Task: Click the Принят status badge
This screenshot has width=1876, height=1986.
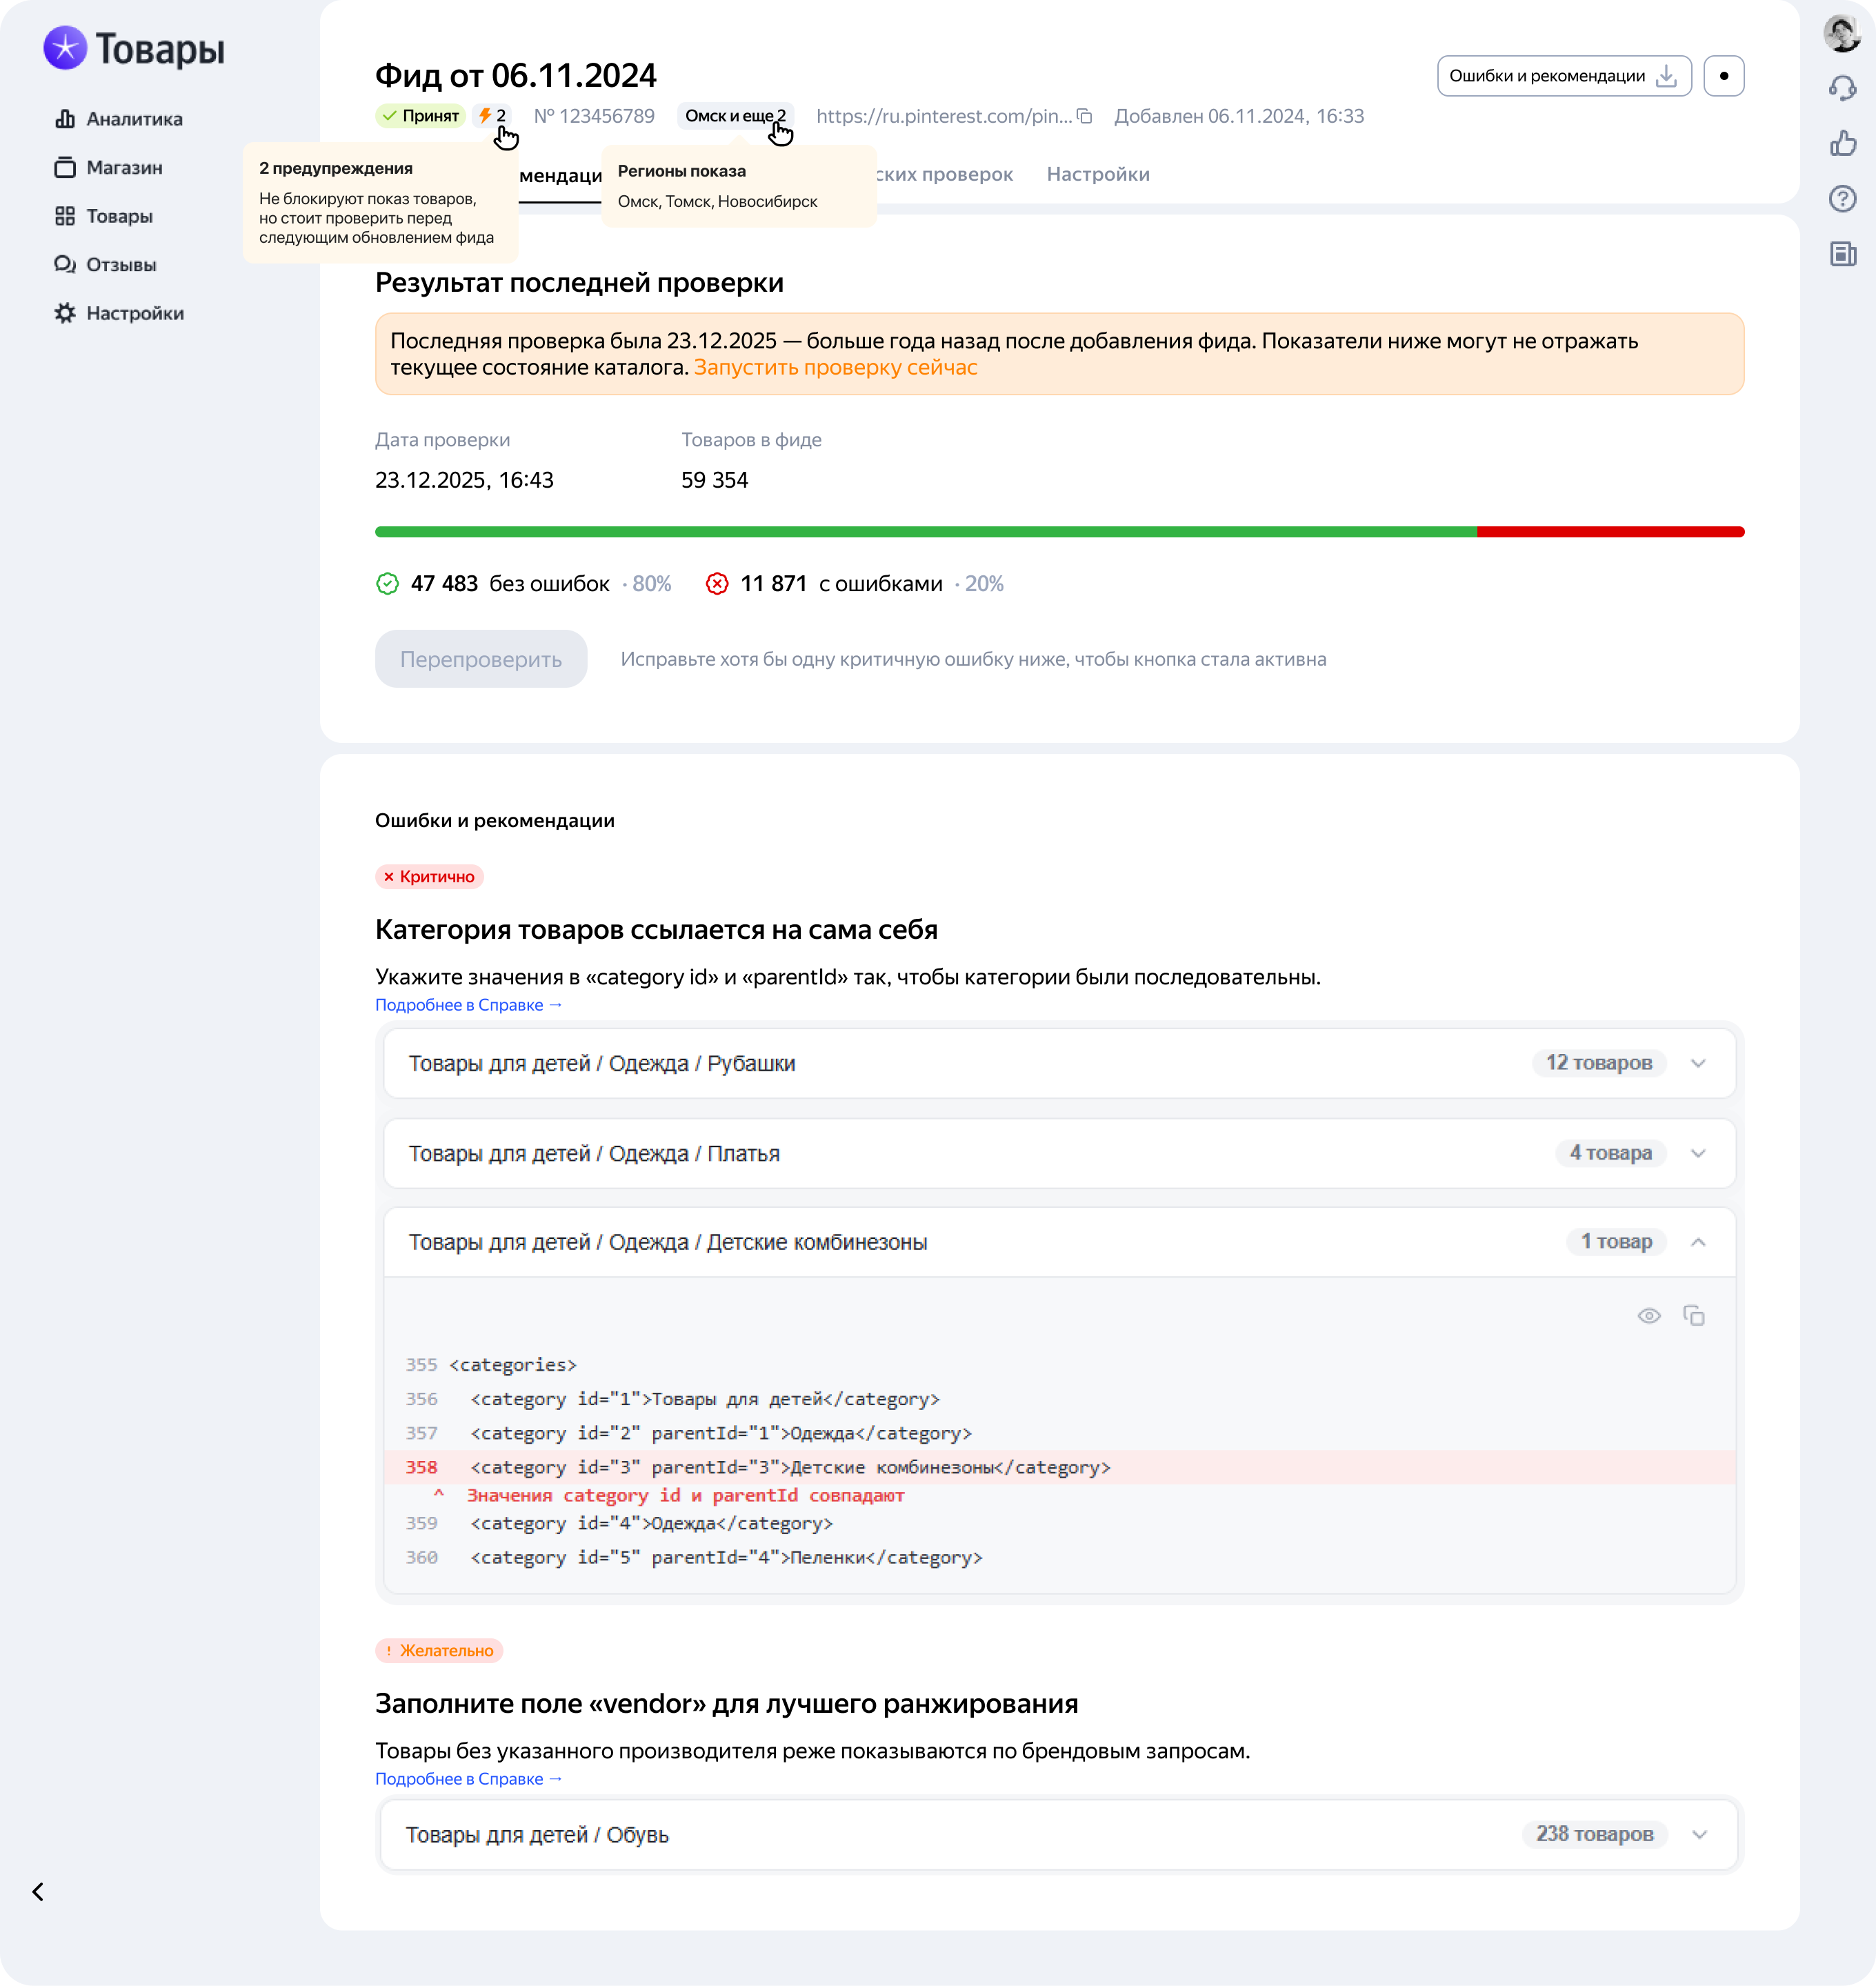Action: click(x=420, y=116)
